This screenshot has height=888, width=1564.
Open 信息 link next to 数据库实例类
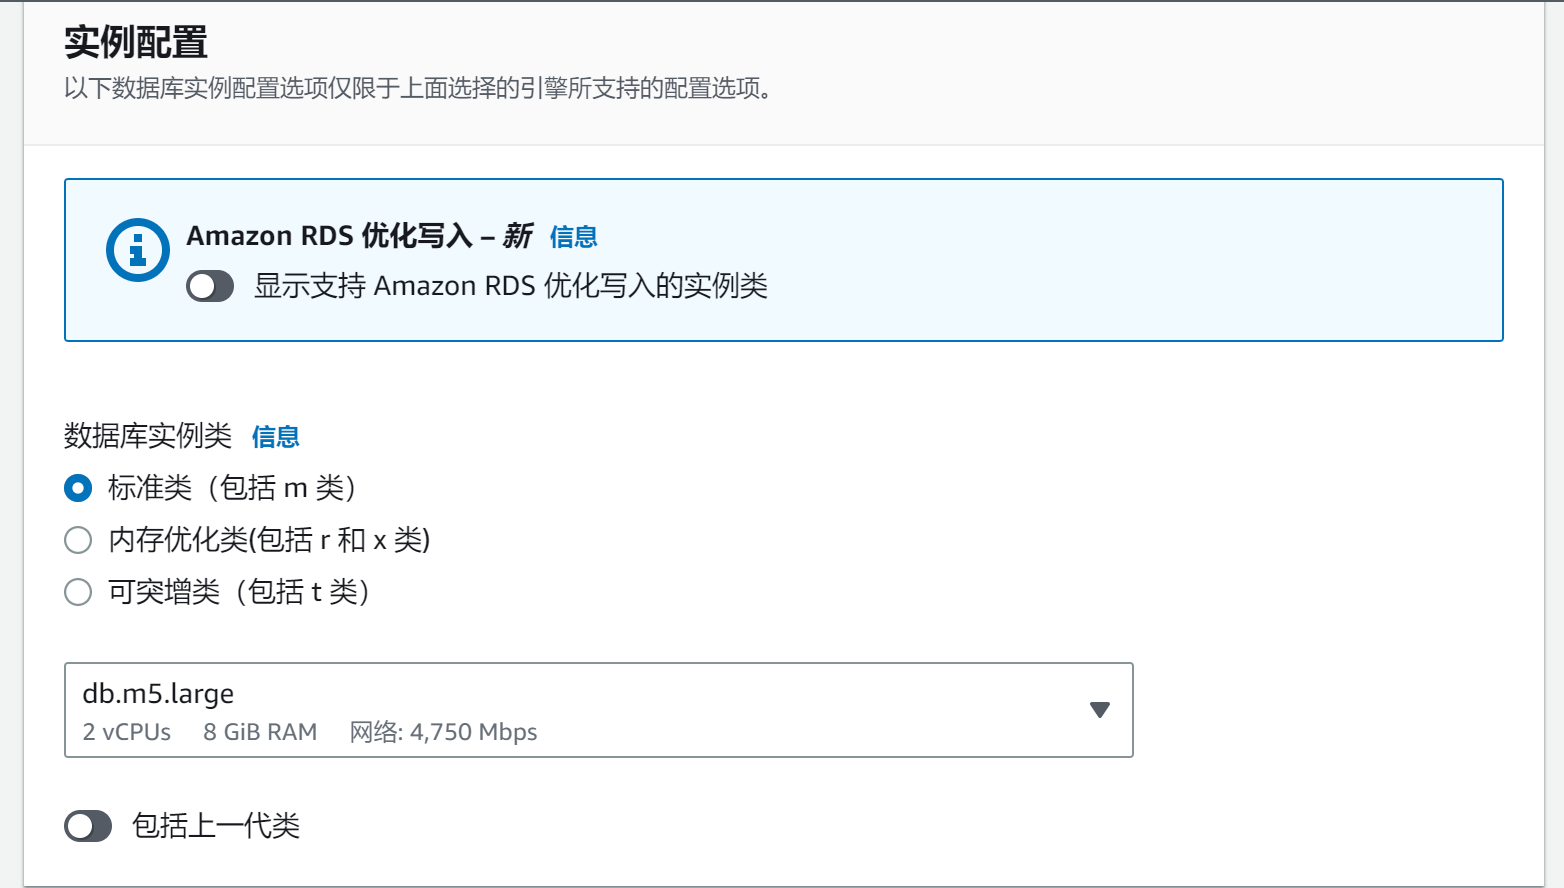[x=276, y=437]
